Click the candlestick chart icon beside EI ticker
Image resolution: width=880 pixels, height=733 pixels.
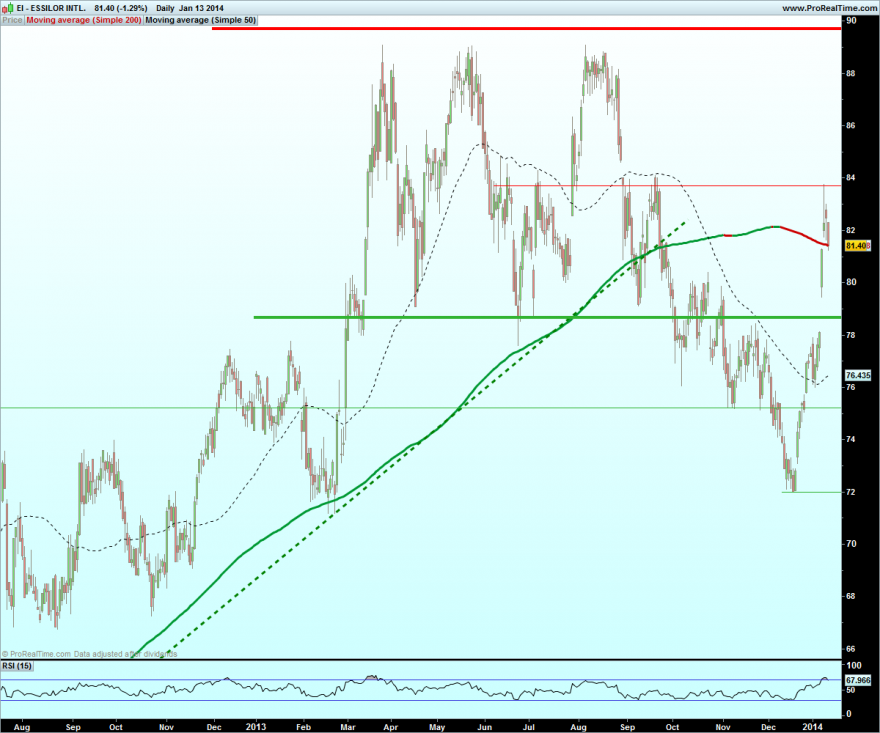point(7,8)
